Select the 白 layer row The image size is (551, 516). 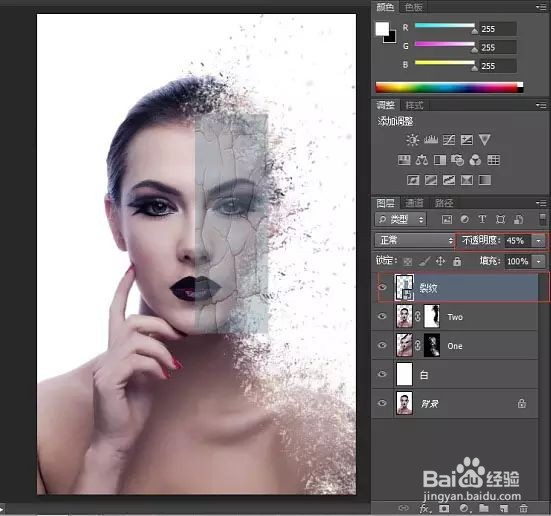pos(455,374)
